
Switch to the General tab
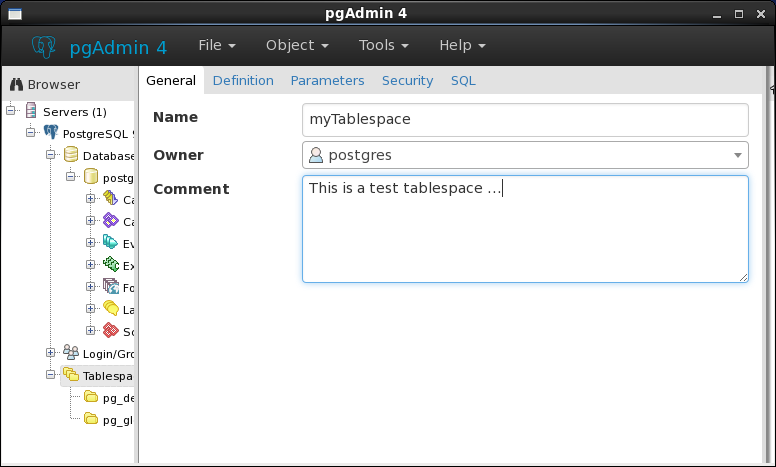click(x=171, y=81)
